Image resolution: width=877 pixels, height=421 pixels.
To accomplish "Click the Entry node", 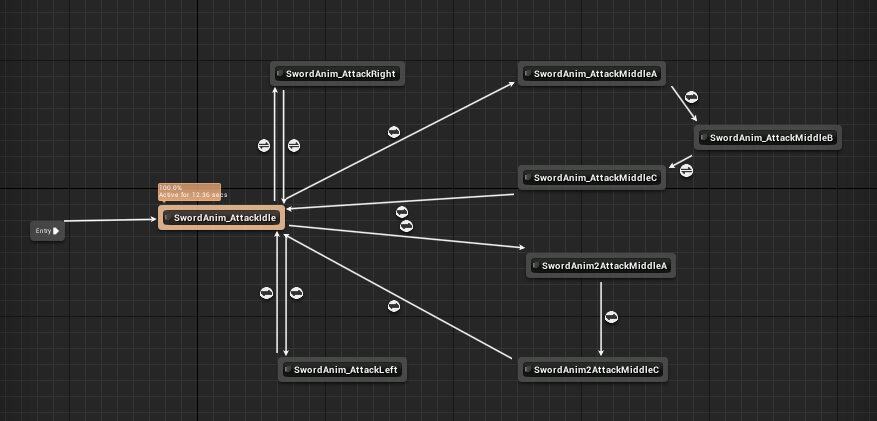I will 48,231.
